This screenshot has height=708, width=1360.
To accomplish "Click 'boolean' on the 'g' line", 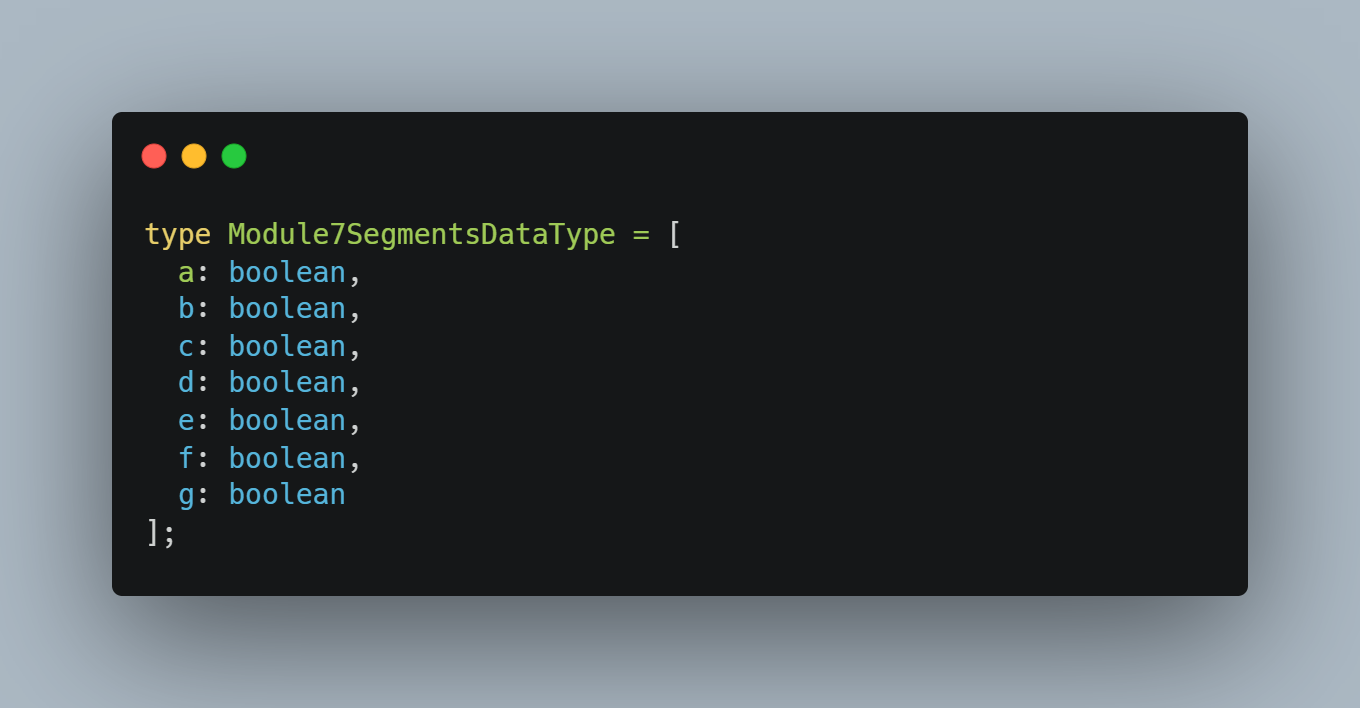I will 287,495.
